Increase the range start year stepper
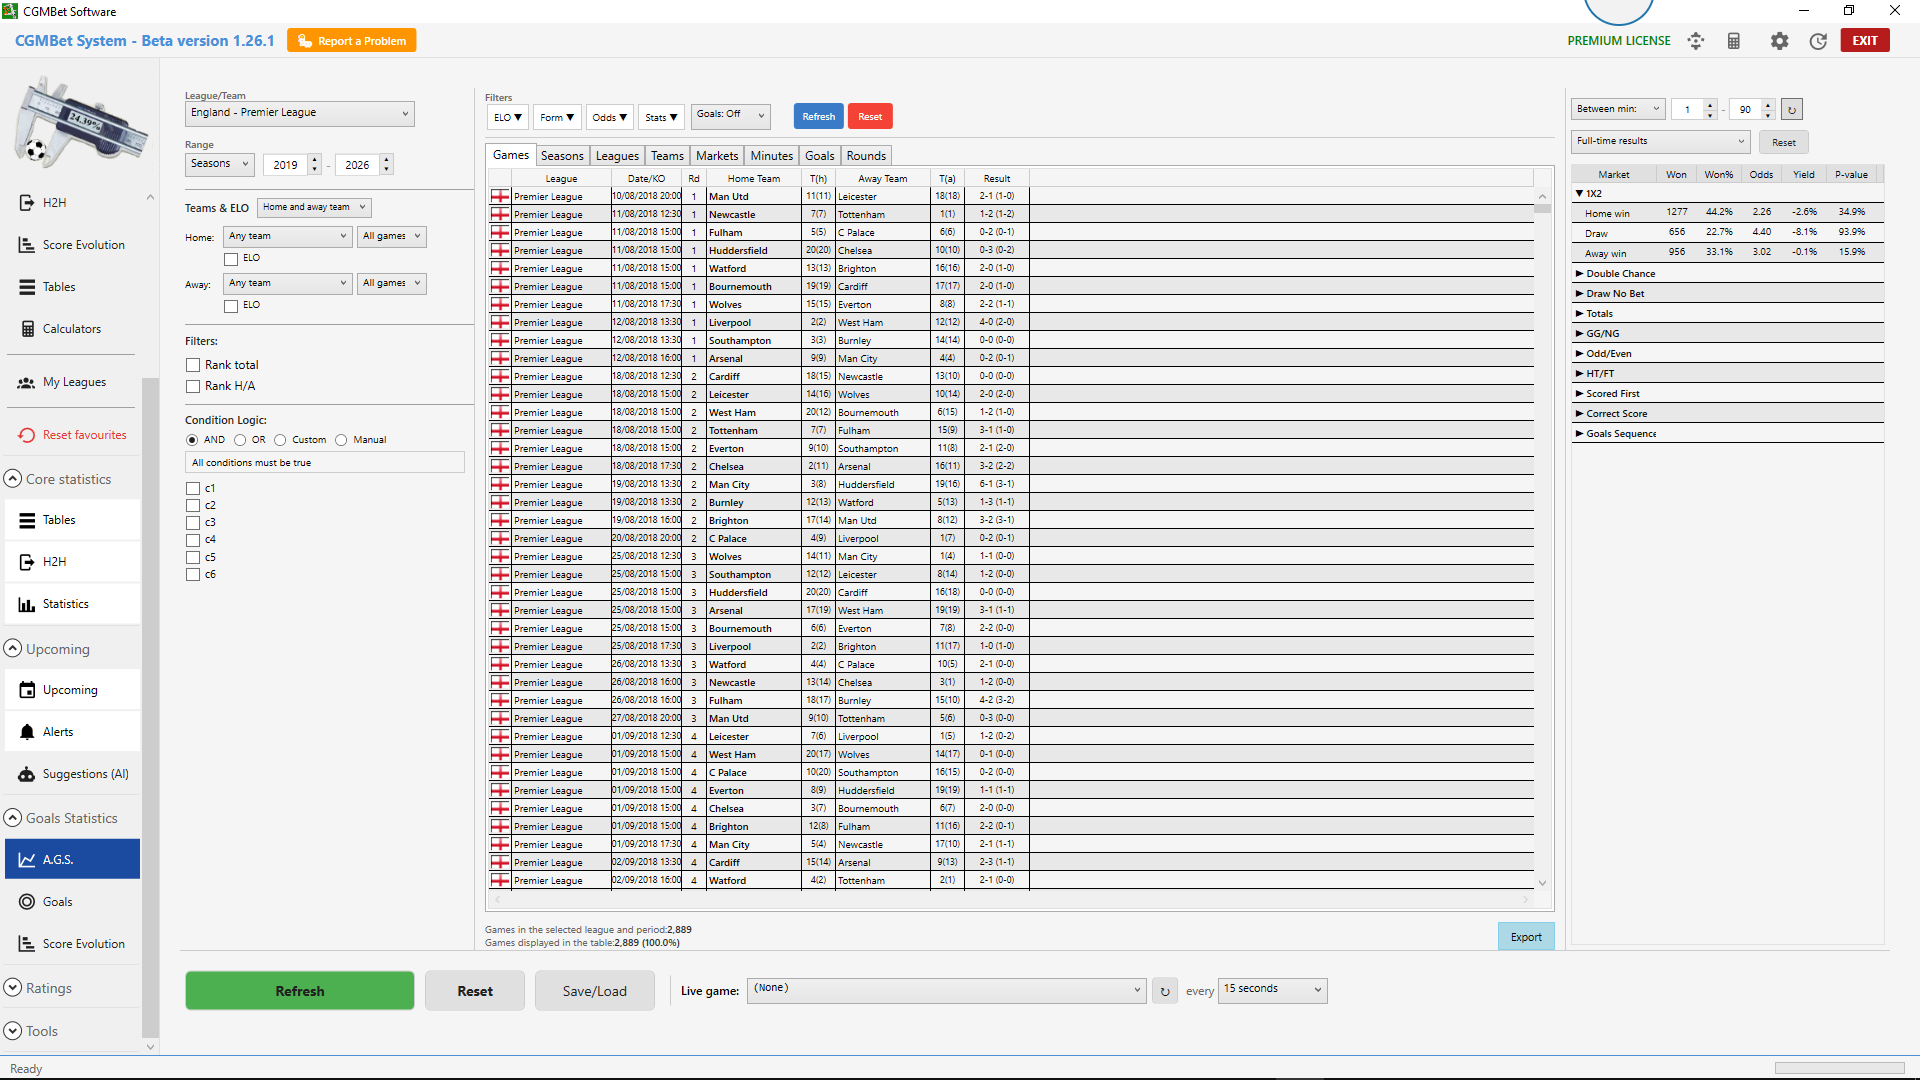This screenshot has height=1080, width=1920. (x=315, y=160)
